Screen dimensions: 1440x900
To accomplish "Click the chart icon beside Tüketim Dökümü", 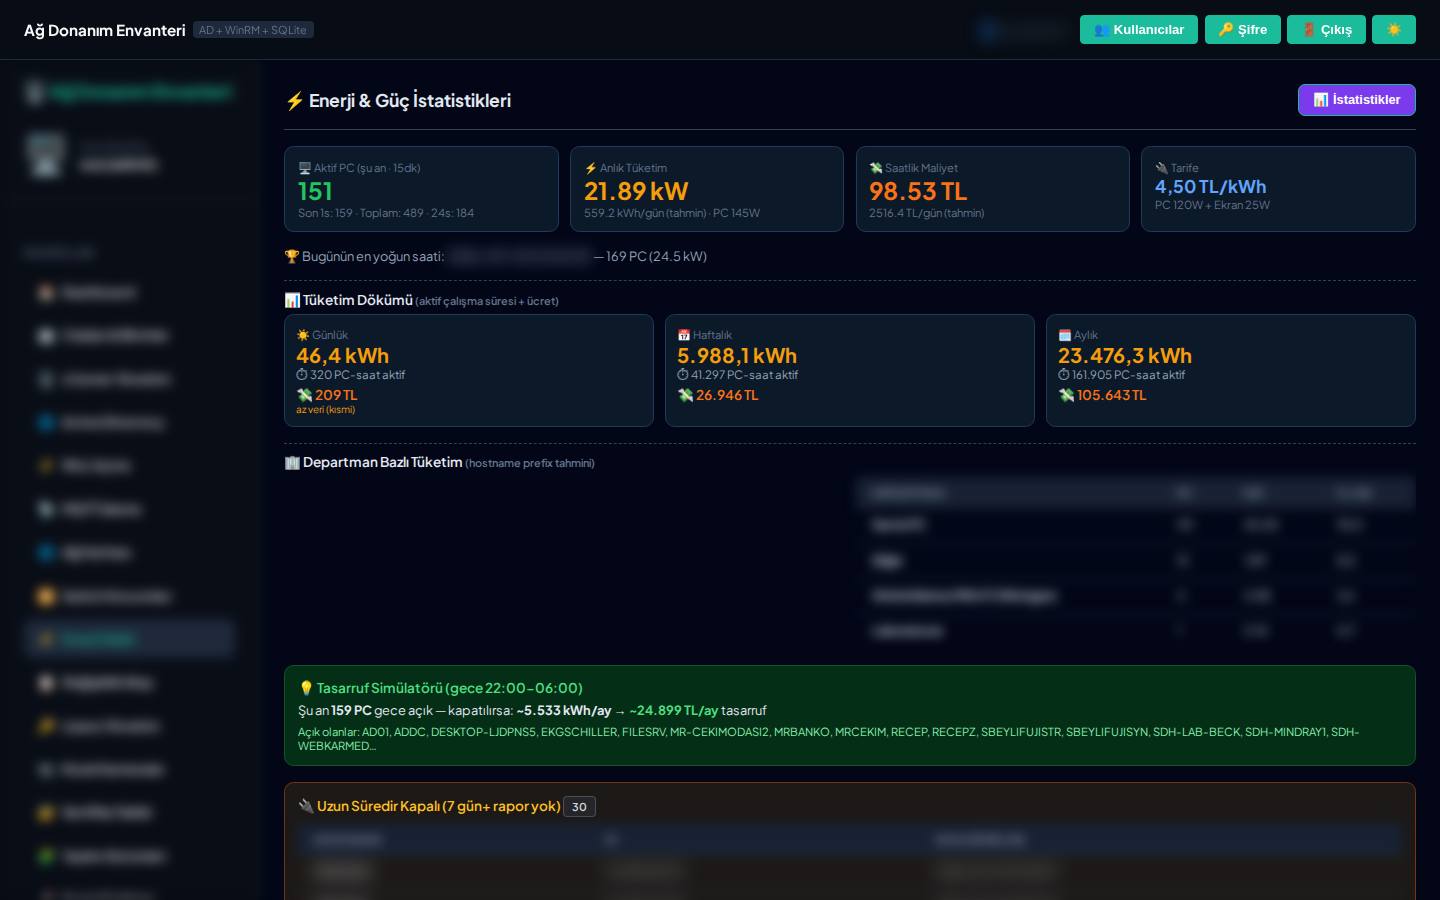I will point(292,300).
